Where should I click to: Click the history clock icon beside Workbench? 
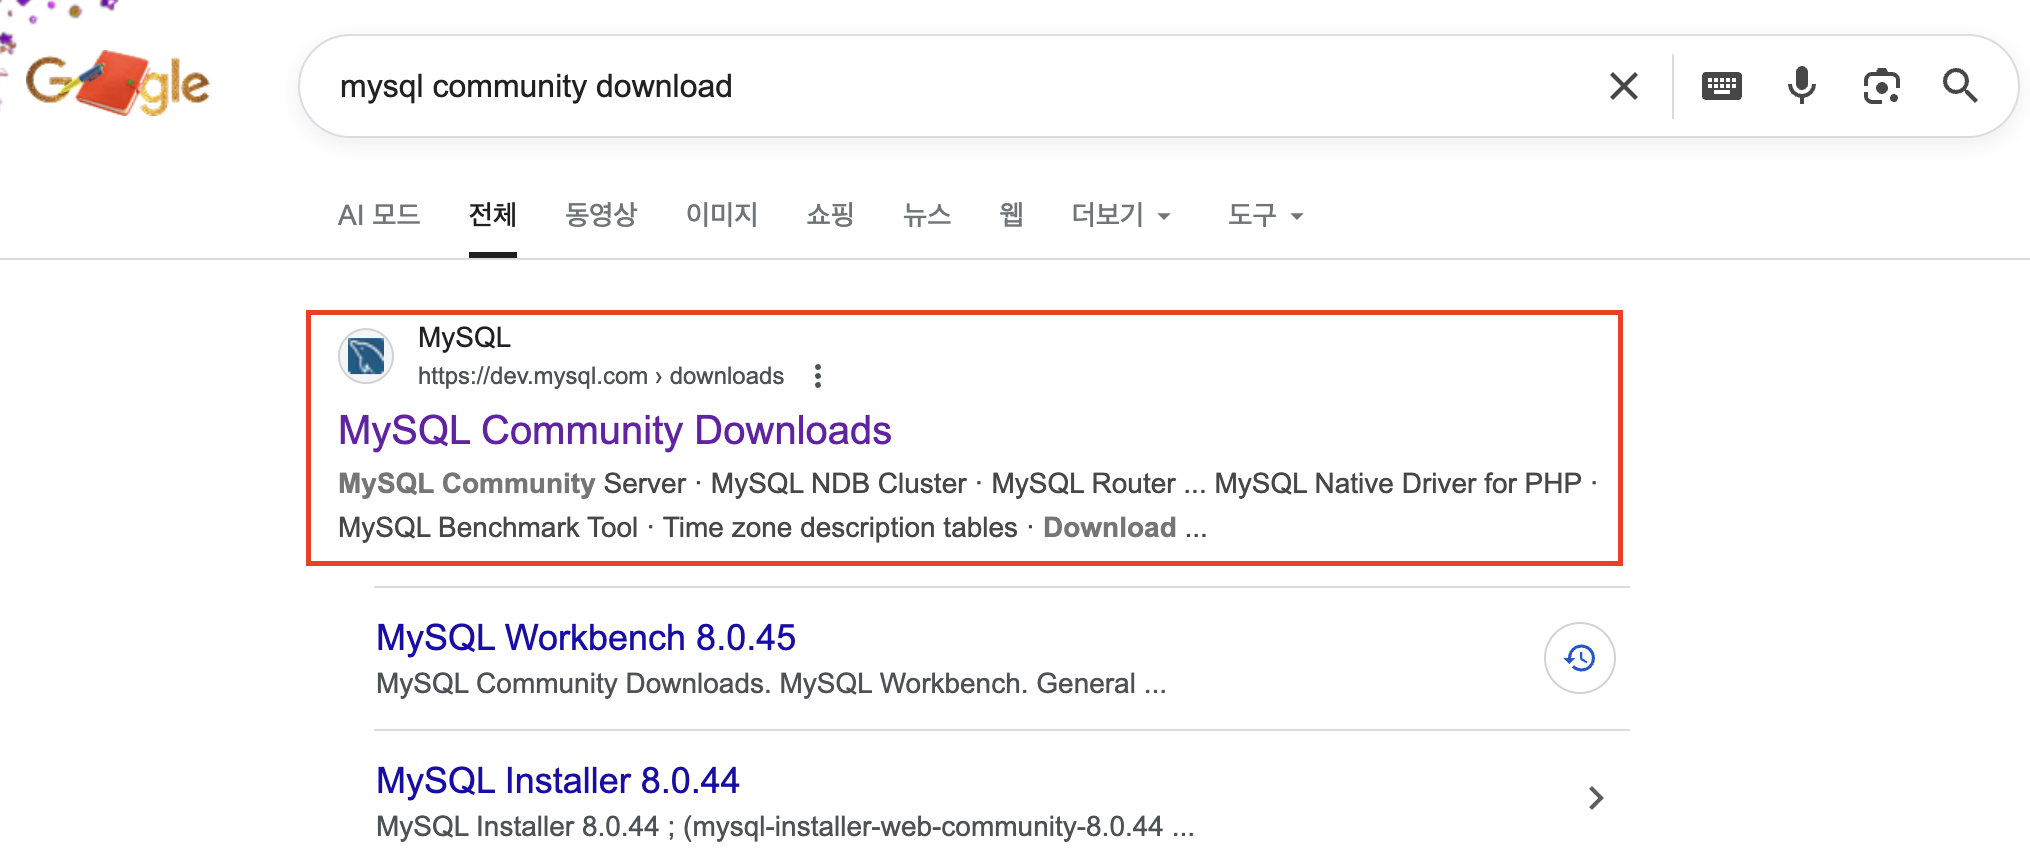1580,658
